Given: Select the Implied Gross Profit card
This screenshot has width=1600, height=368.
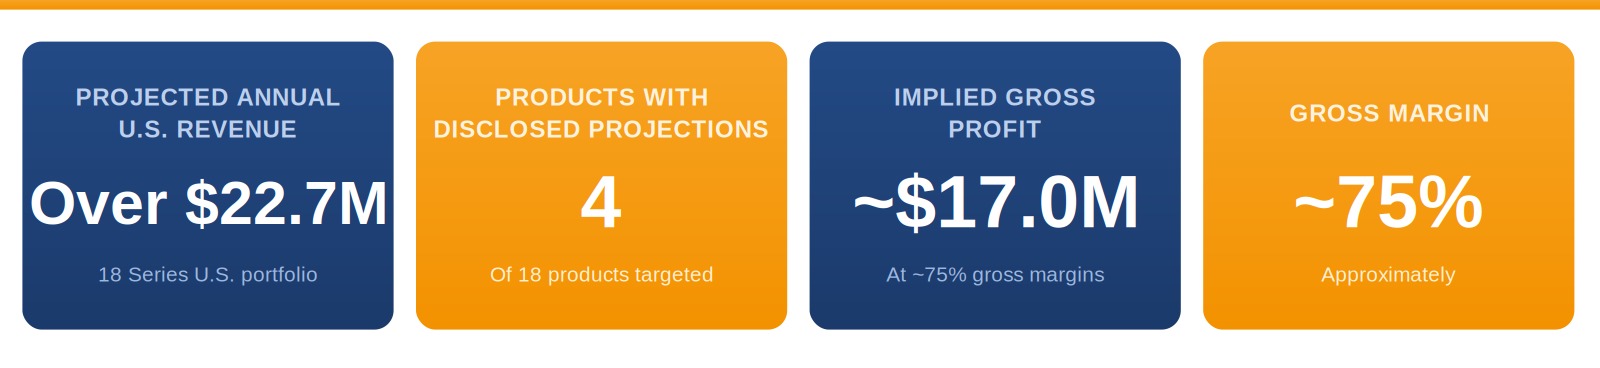Looking at the screenshot, I should click(x=995, y=185).
